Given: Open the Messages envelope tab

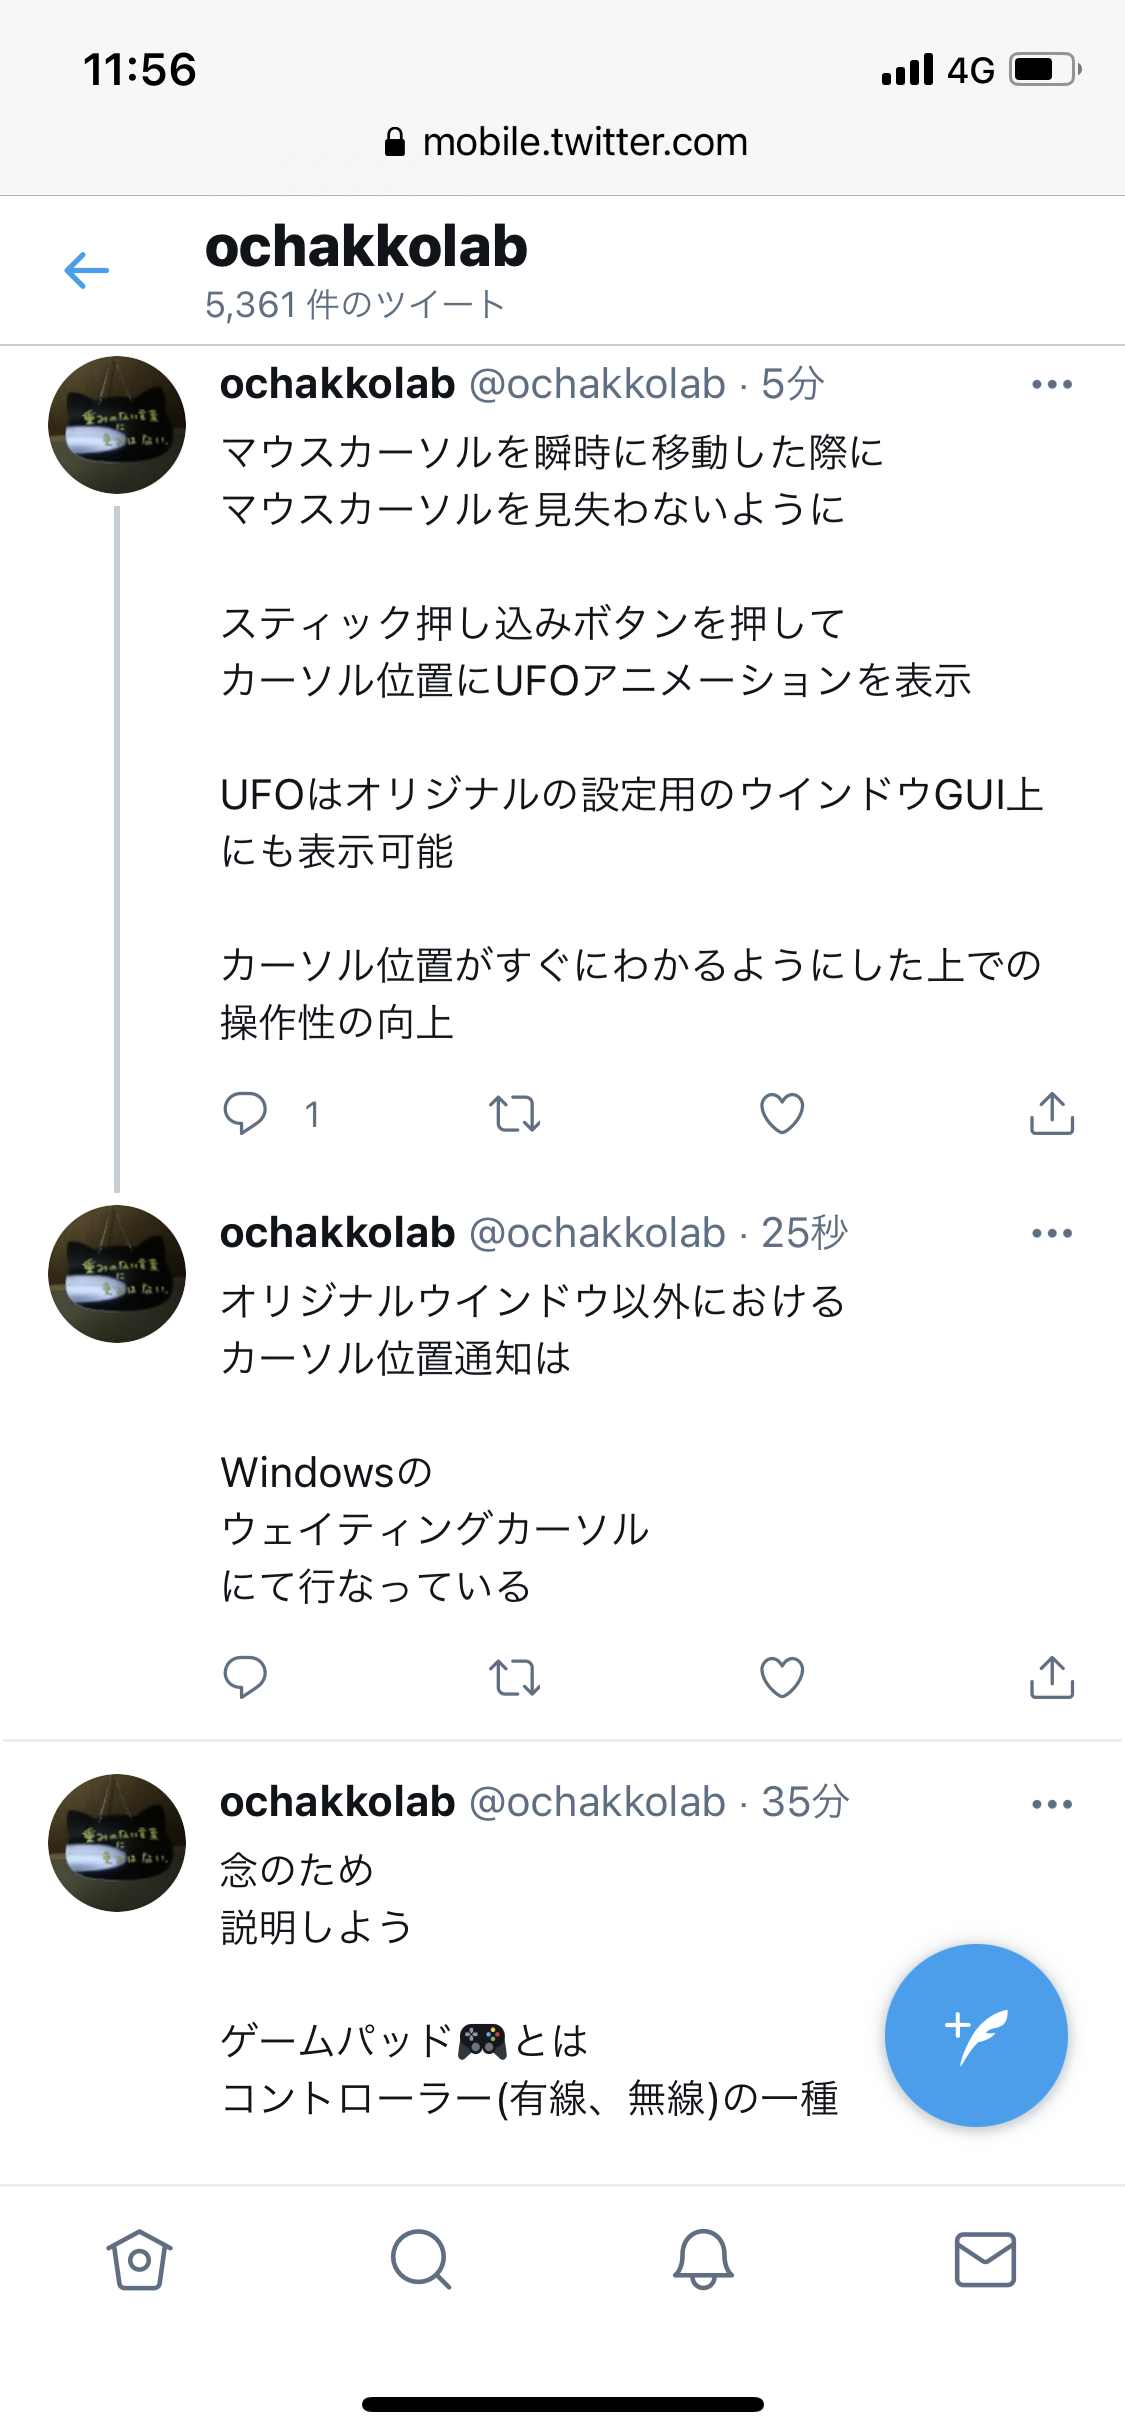Looking at the screenshot, I should coord(985,2259).
